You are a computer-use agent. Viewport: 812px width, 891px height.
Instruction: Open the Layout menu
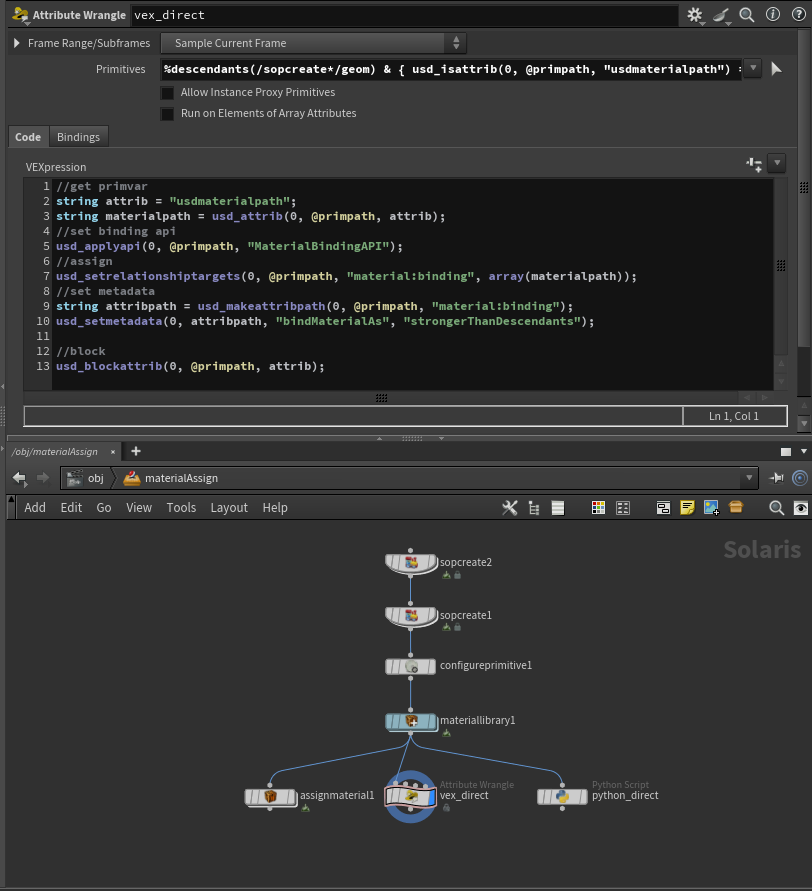click(229, 507)
